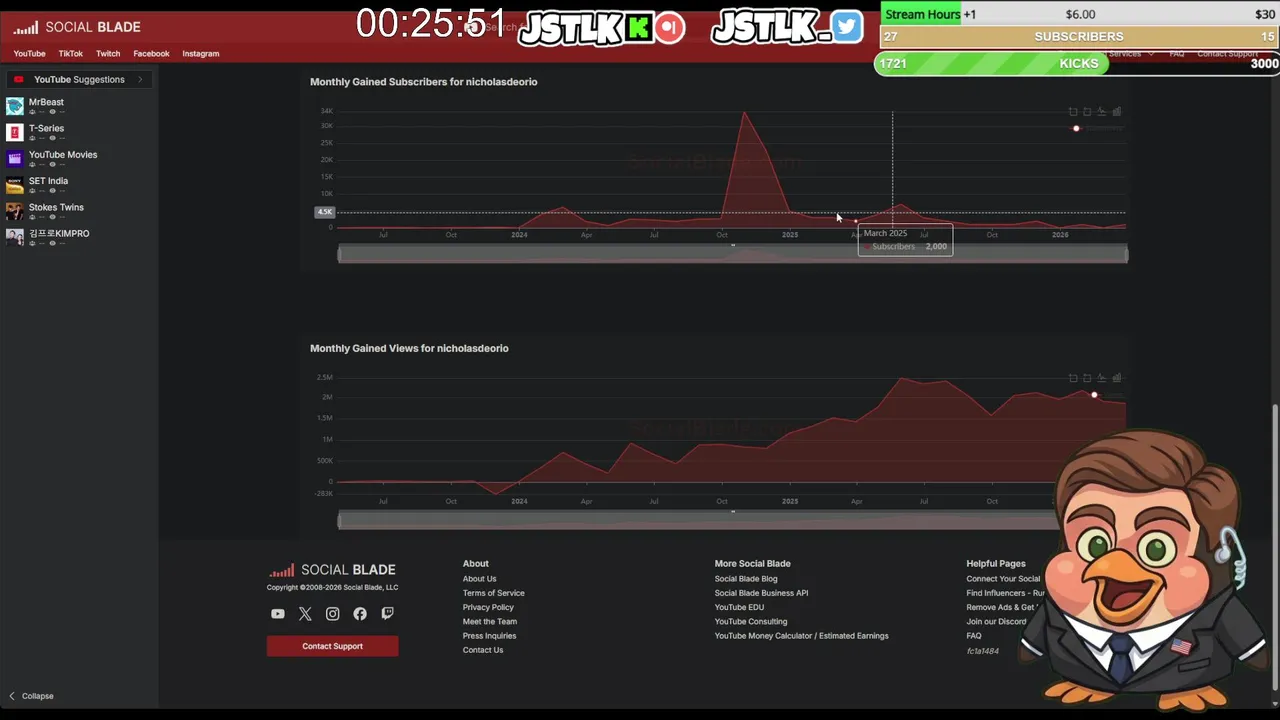
Task: Switch views chart to line view icon
Action: point(1102,378)
